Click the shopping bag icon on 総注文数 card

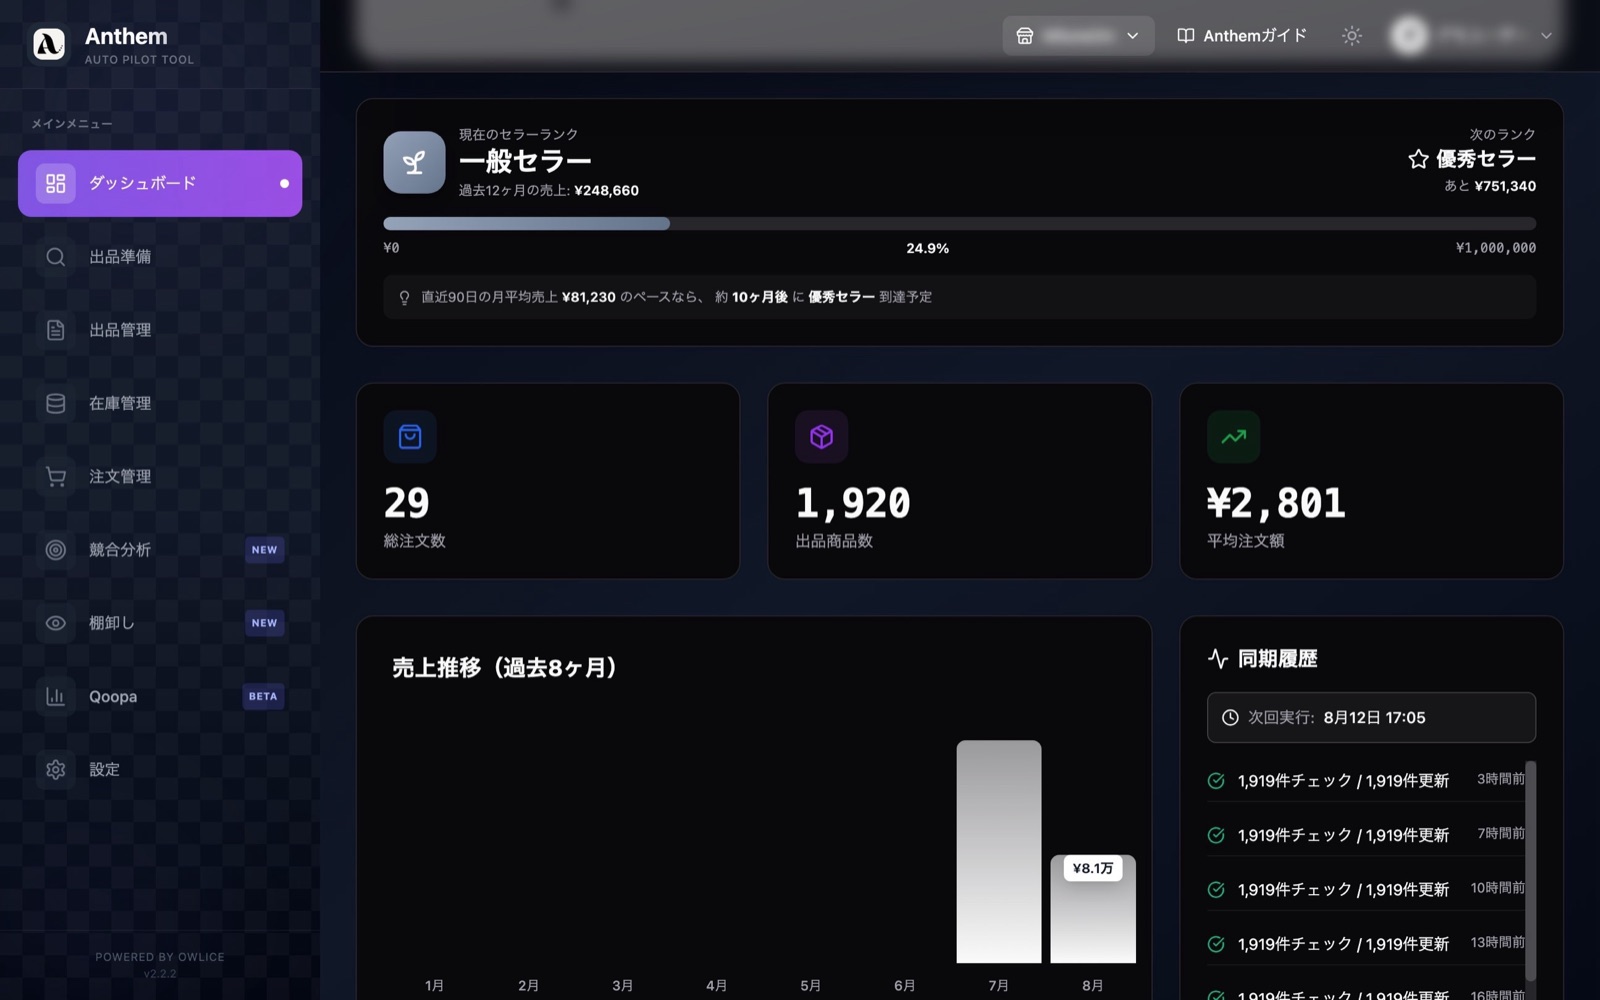(x=410, y=437)
